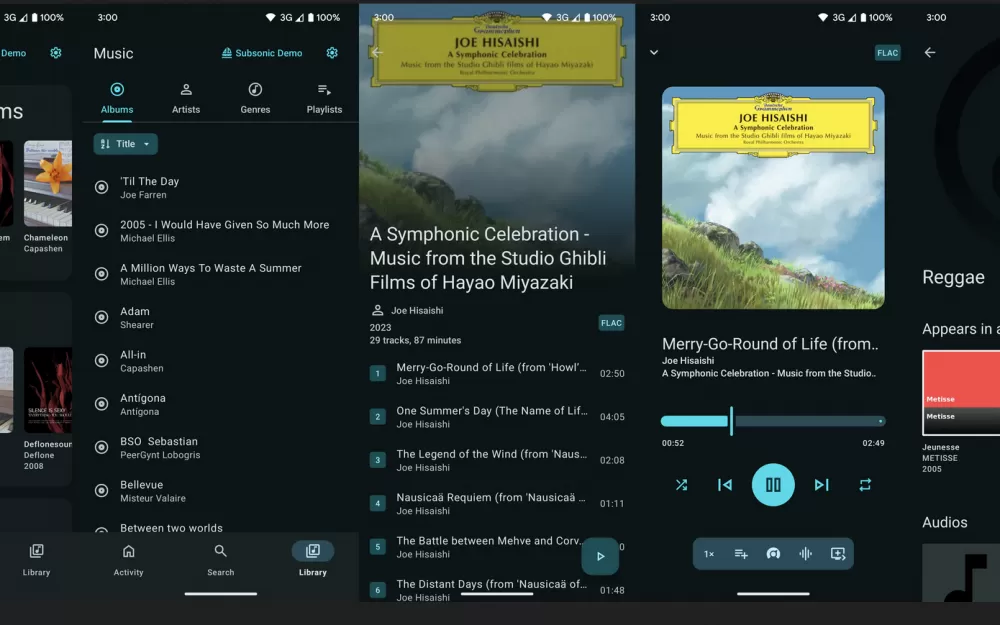Open the Metisse Jeunesse album thumbnail
Viewport: 1000px width, 625px height.
961,393
